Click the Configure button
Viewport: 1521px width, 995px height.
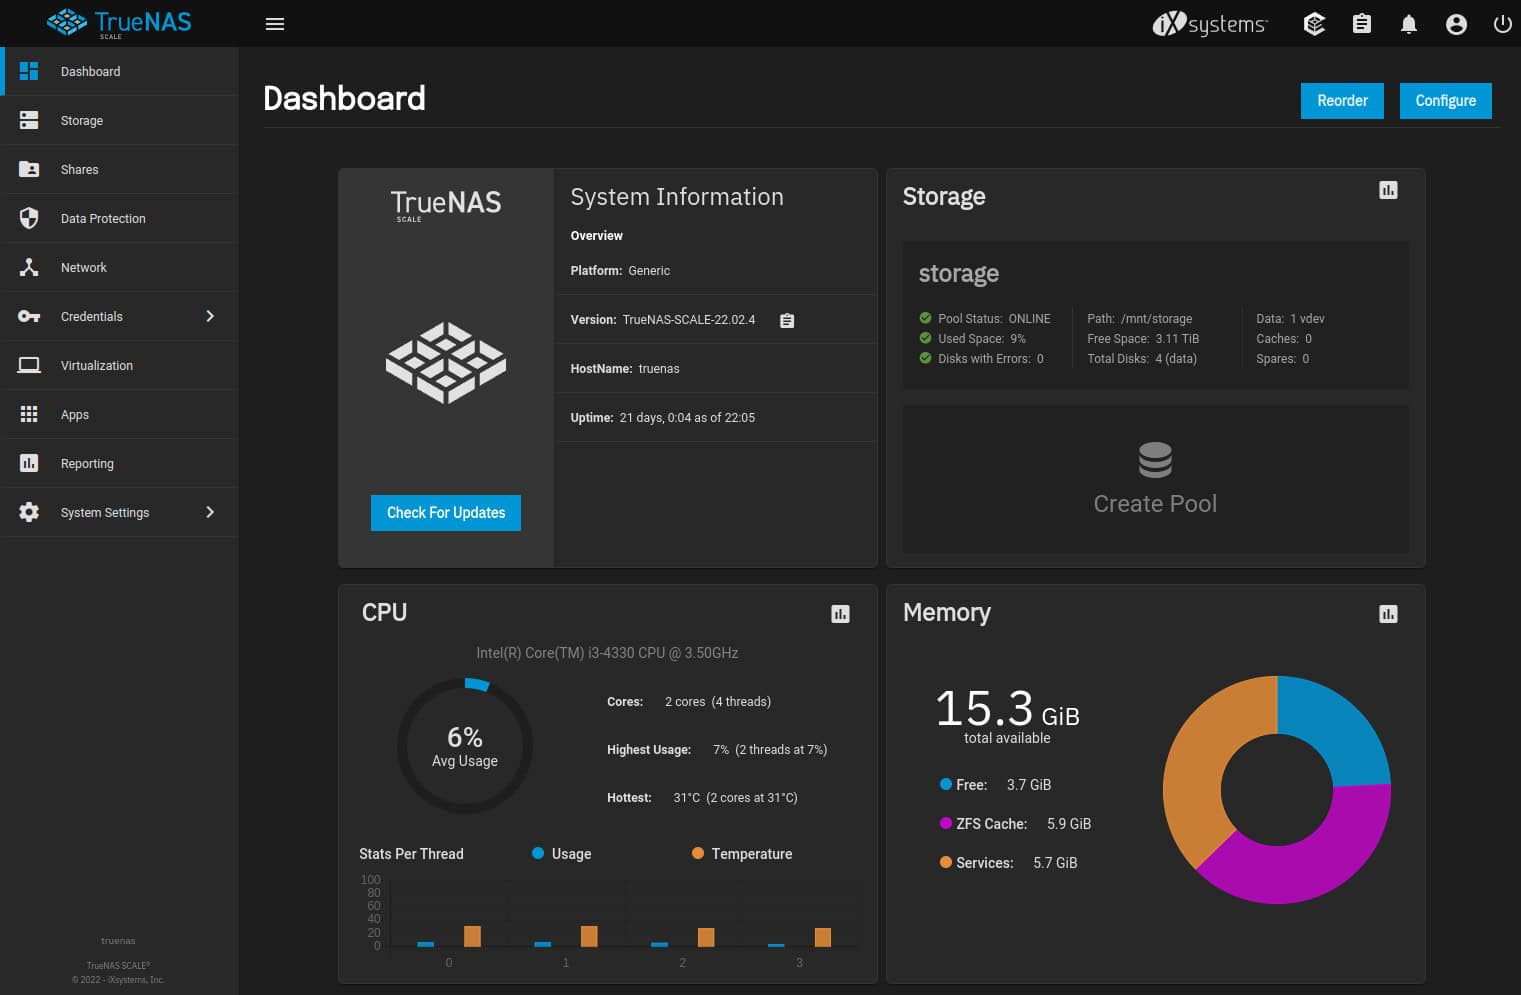click(x=1445, y=100)
